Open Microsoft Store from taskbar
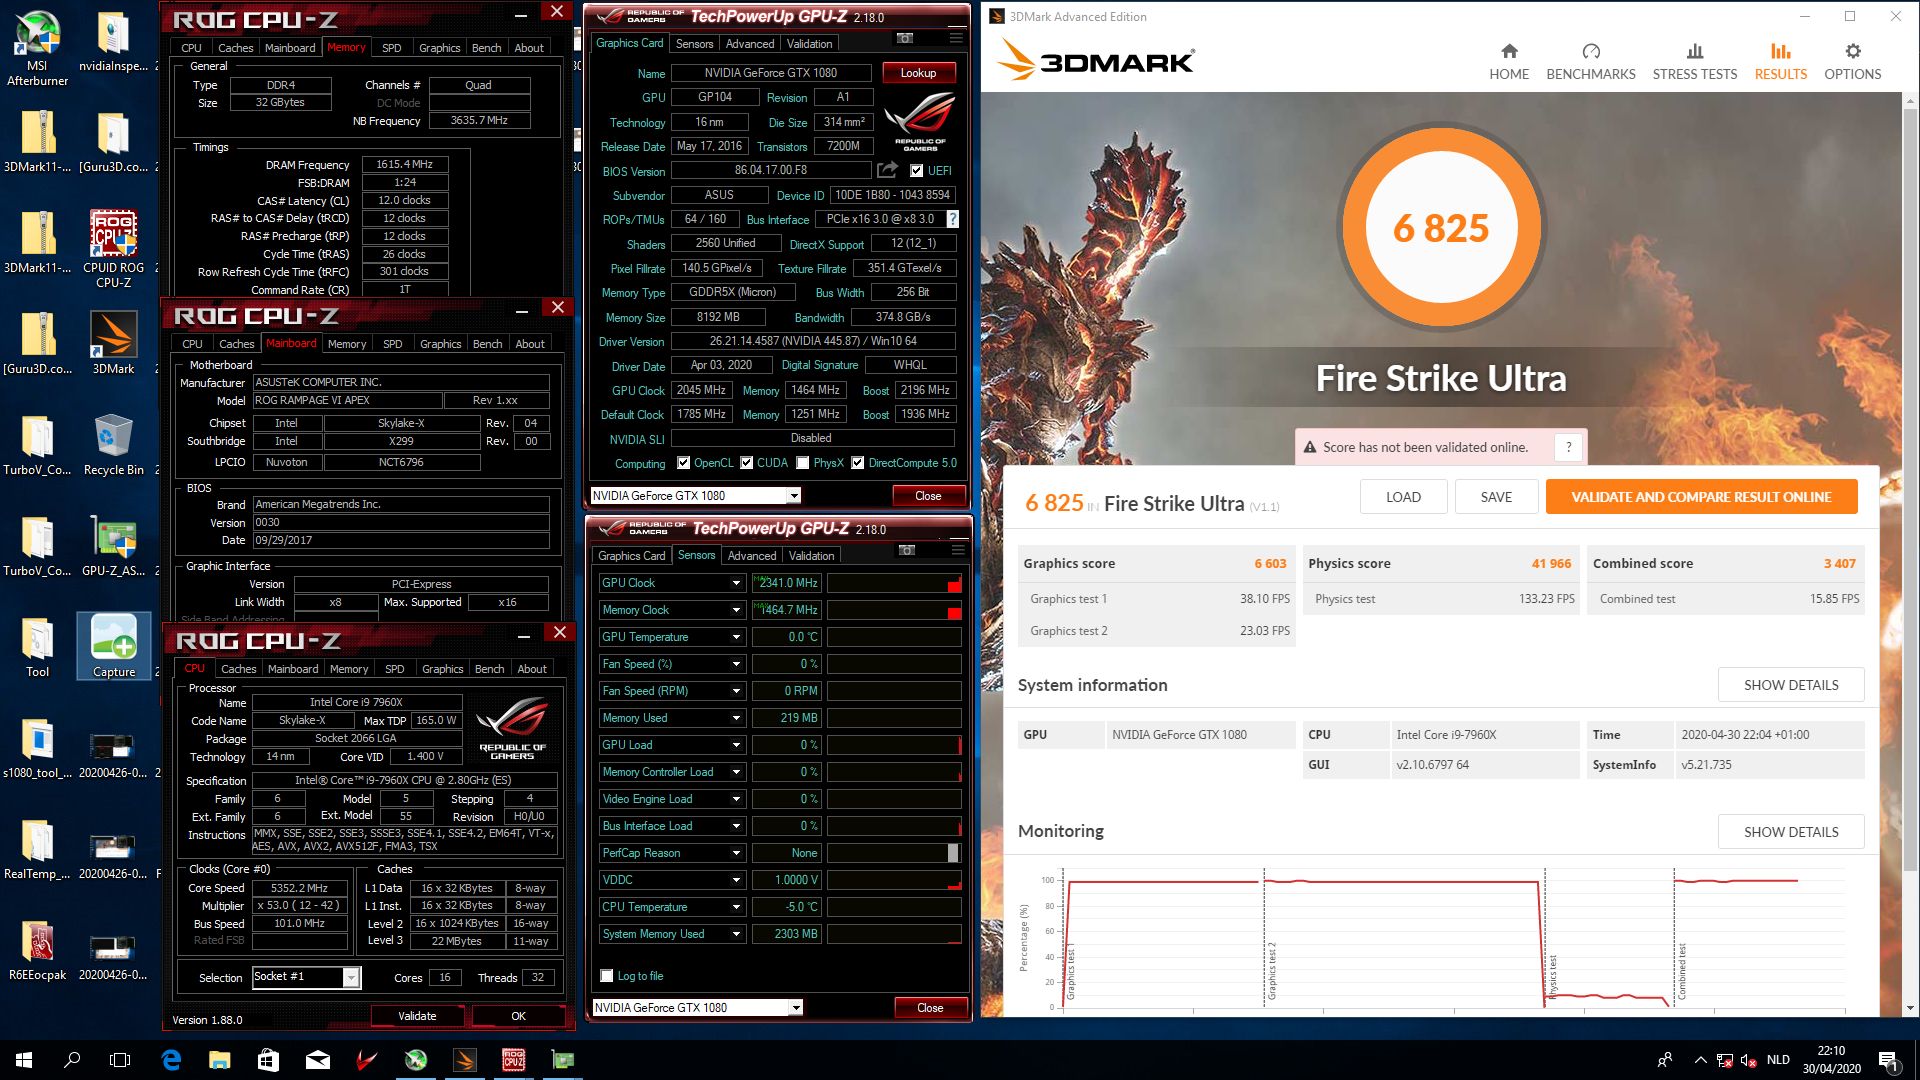 268,1060
